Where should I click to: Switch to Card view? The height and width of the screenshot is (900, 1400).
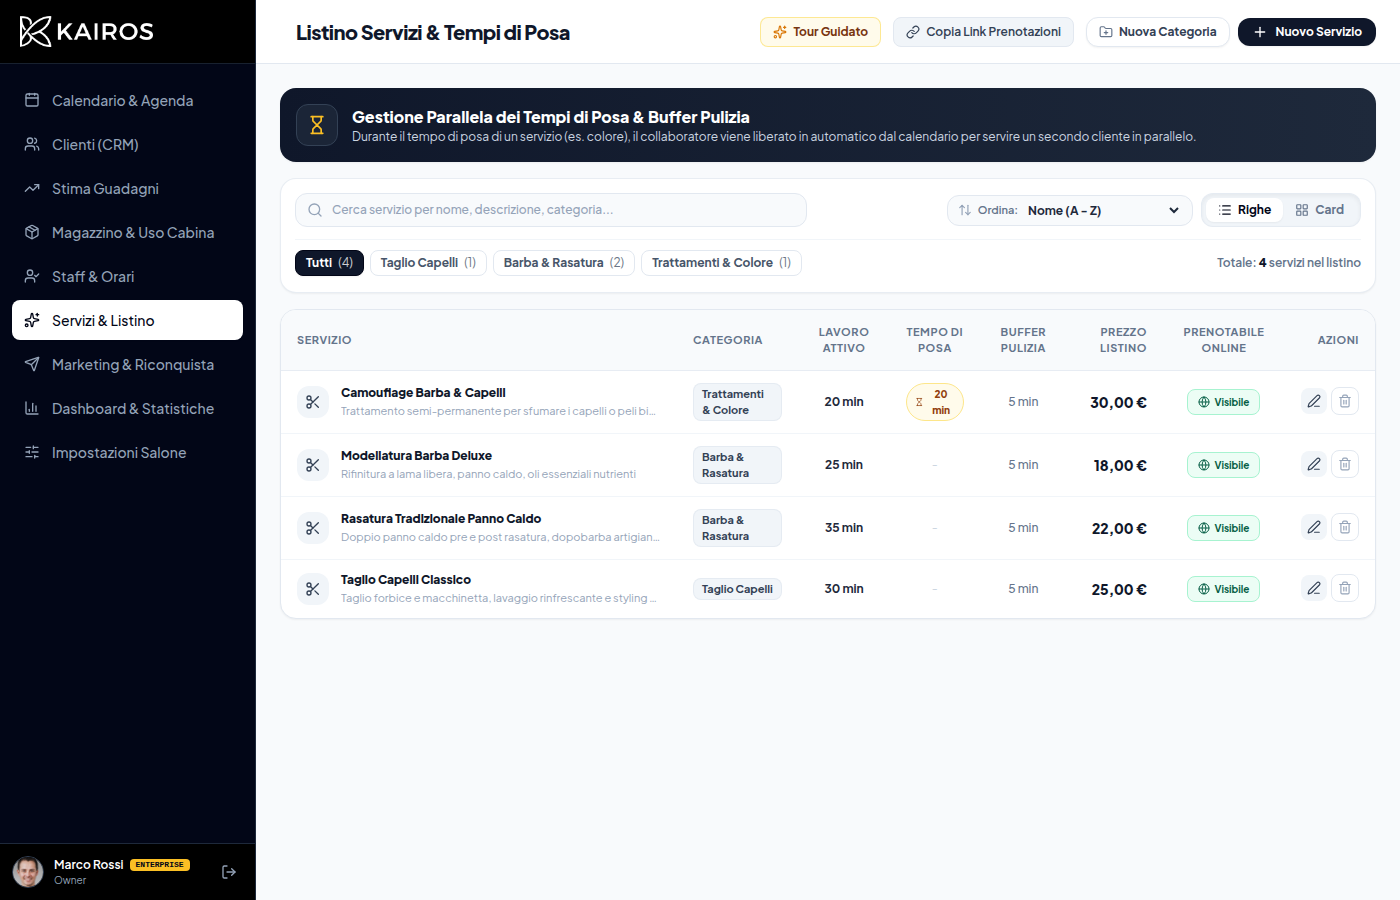point(1320,210)
